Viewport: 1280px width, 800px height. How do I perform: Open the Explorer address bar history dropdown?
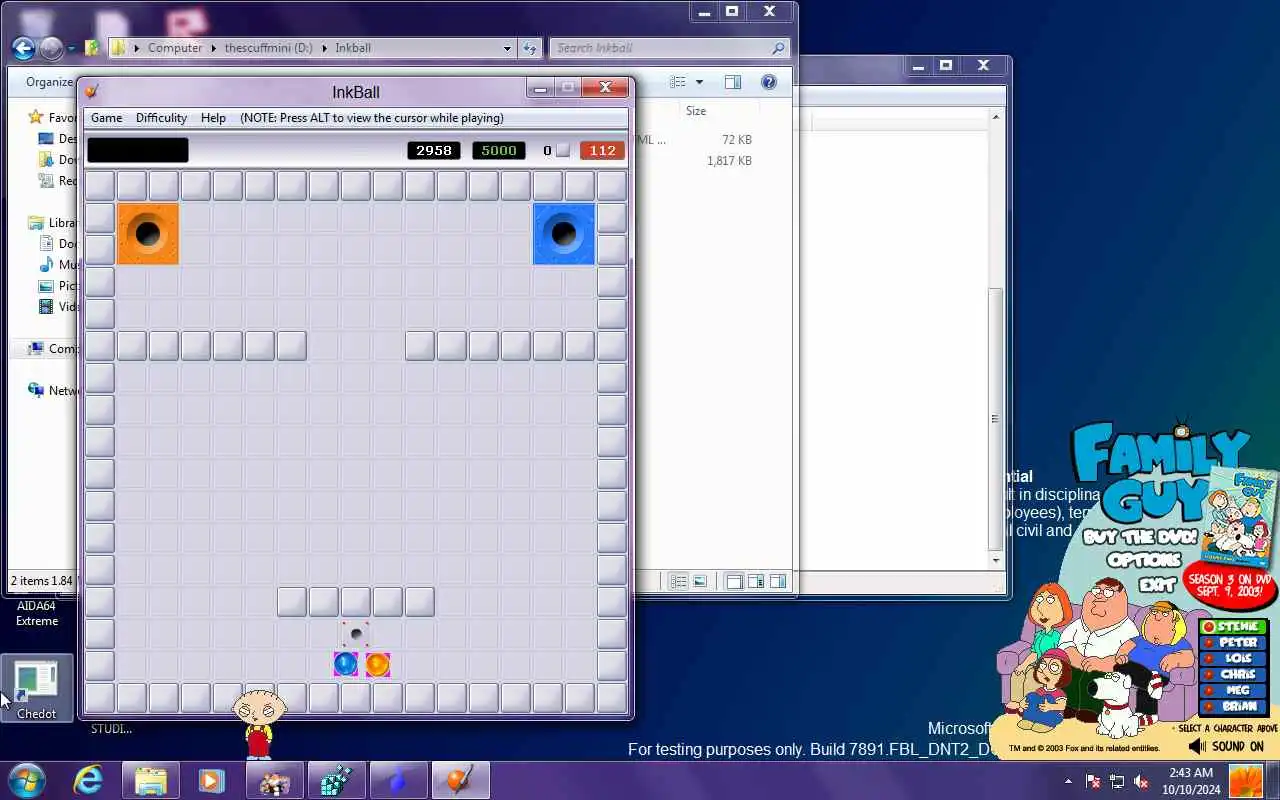point(507,48)
